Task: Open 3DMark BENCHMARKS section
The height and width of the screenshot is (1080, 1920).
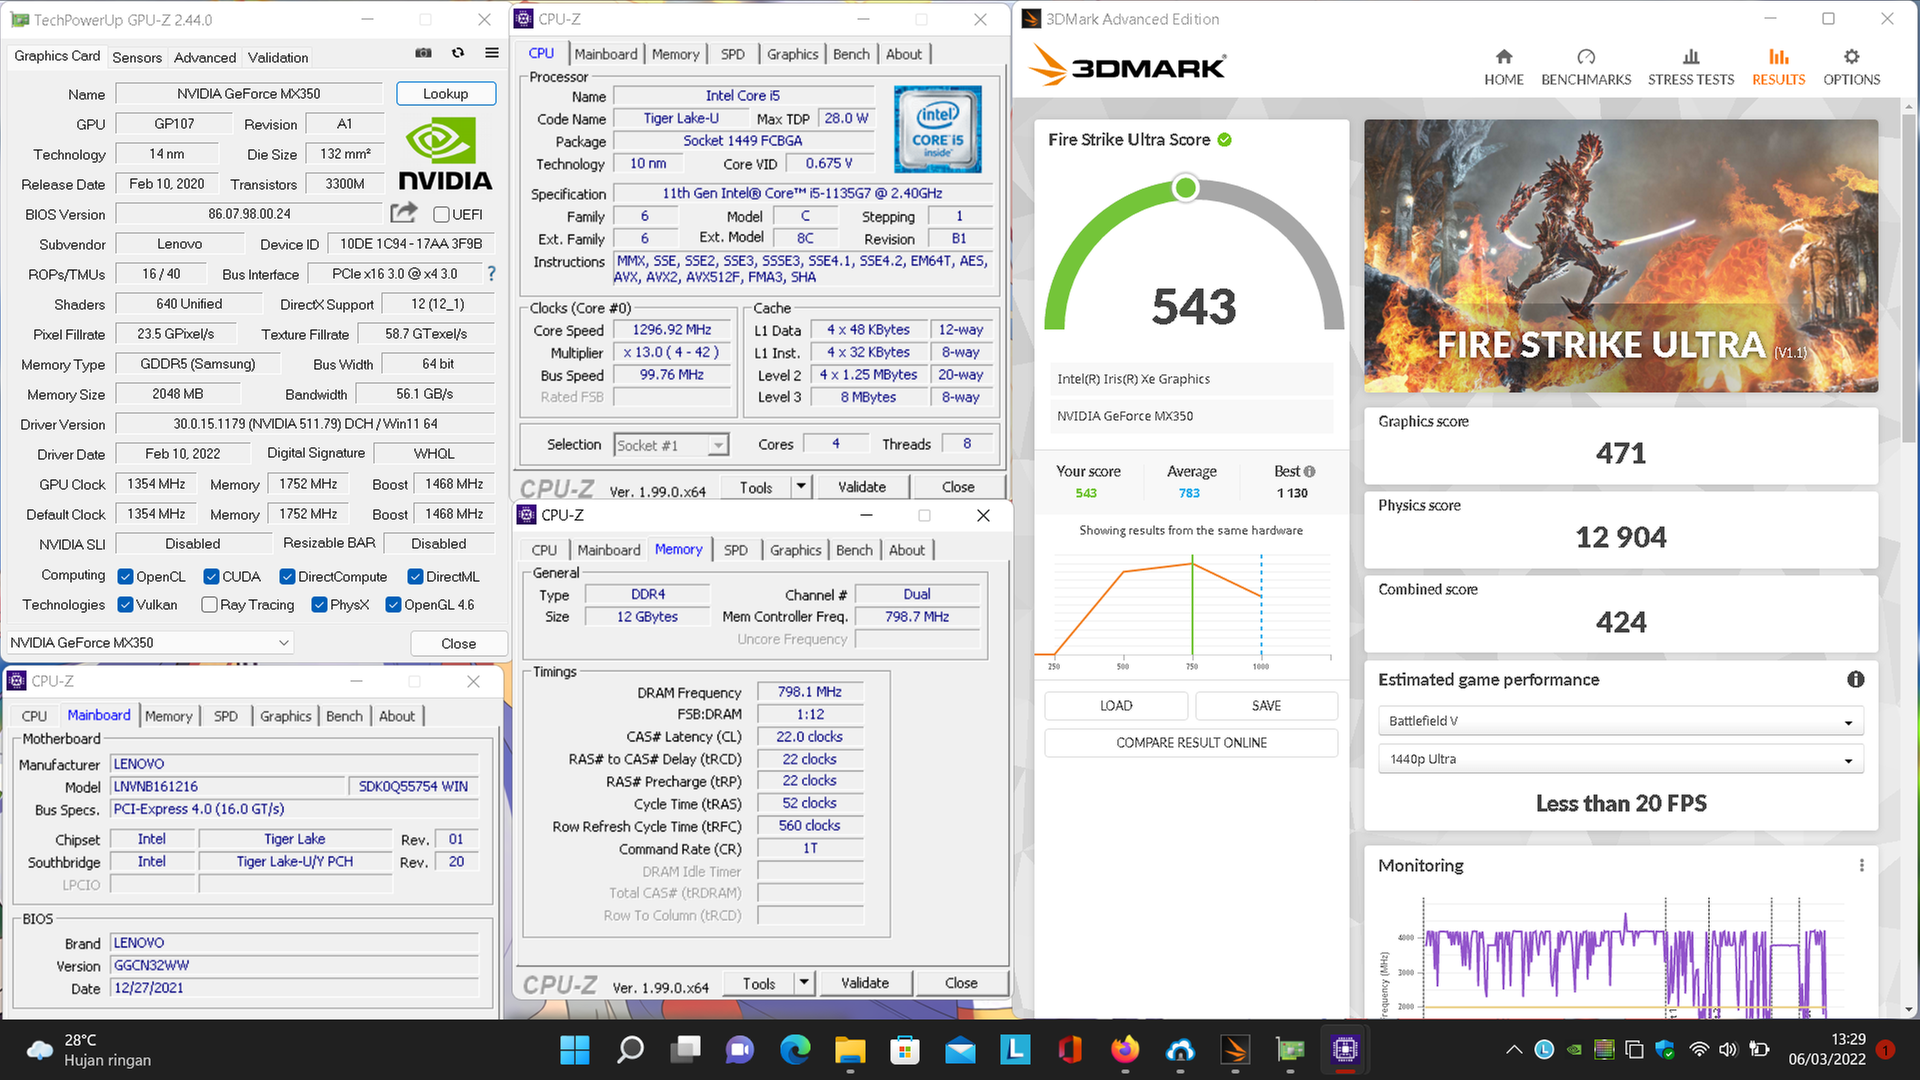Action: tap(1586, 67)
